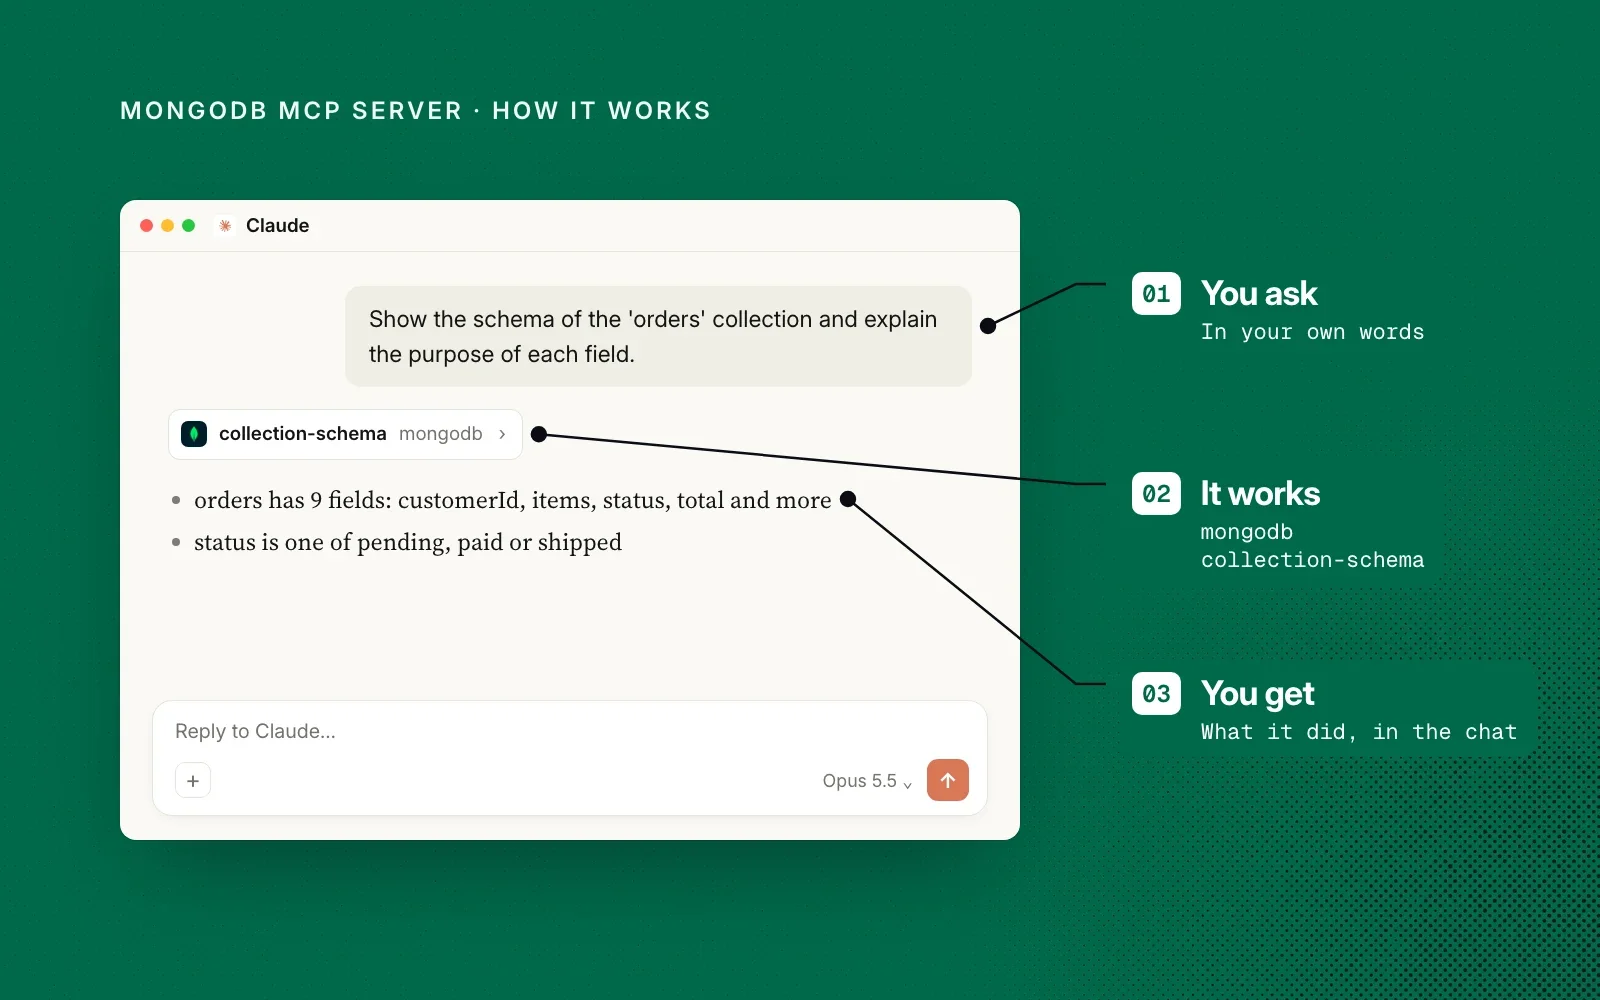Click the 'You ask' heading

click(x=1259, y=294)
